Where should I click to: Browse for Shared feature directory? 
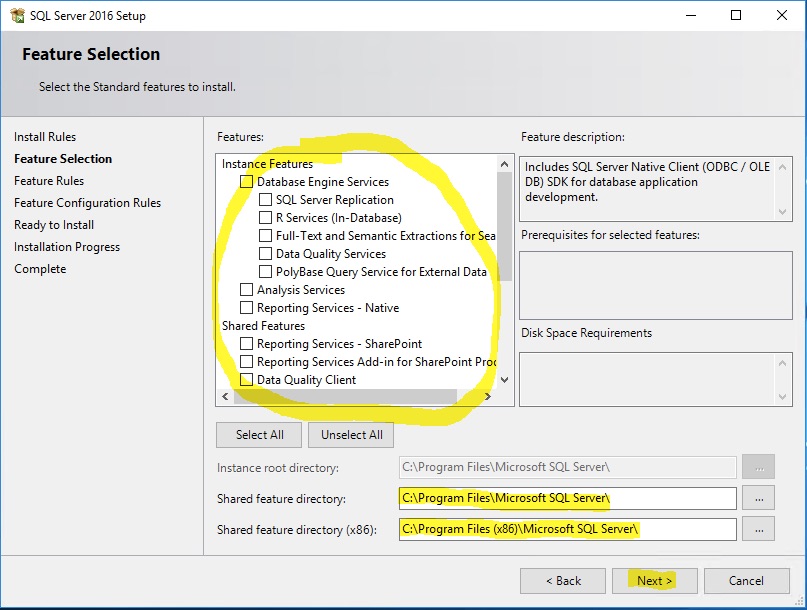click(759, 498)
